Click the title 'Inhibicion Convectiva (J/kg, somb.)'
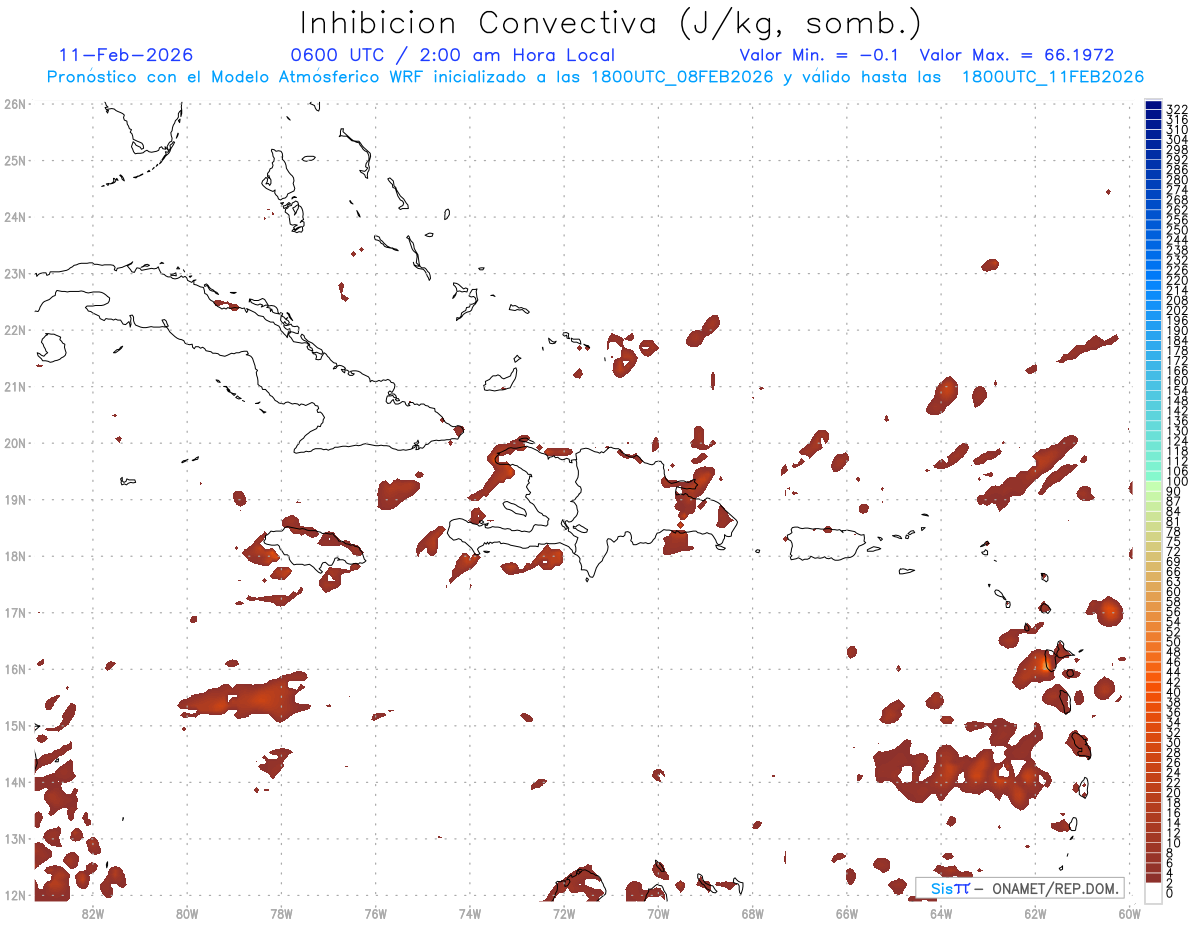This screenshot has height=927, width=1200. coord(610,24)
